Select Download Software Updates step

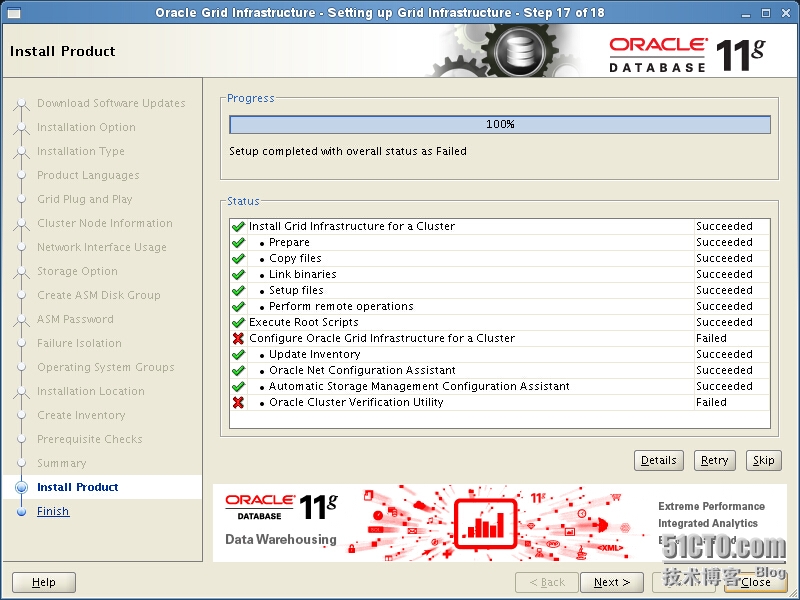tap(111, 103)
